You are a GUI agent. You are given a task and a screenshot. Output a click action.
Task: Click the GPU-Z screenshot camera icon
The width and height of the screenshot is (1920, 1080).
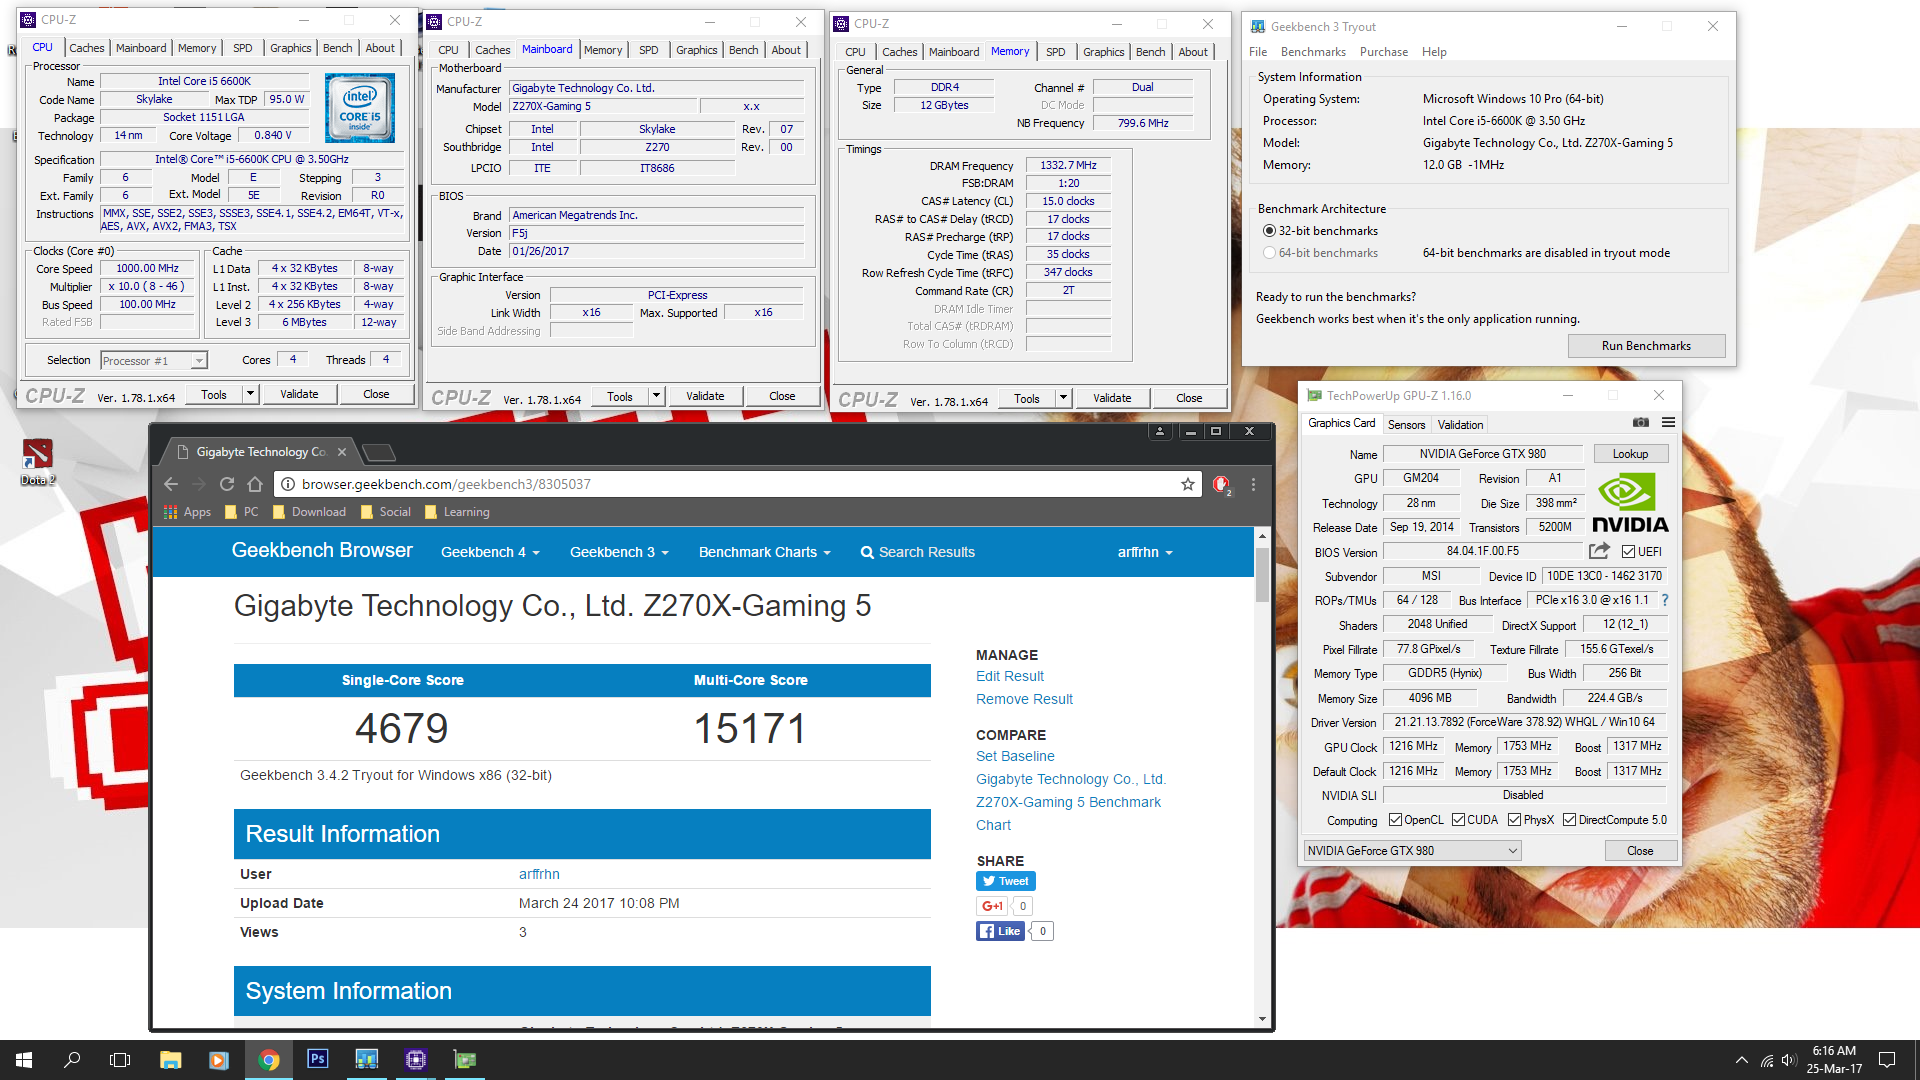pyautogui.click(x=1640, y=423)
